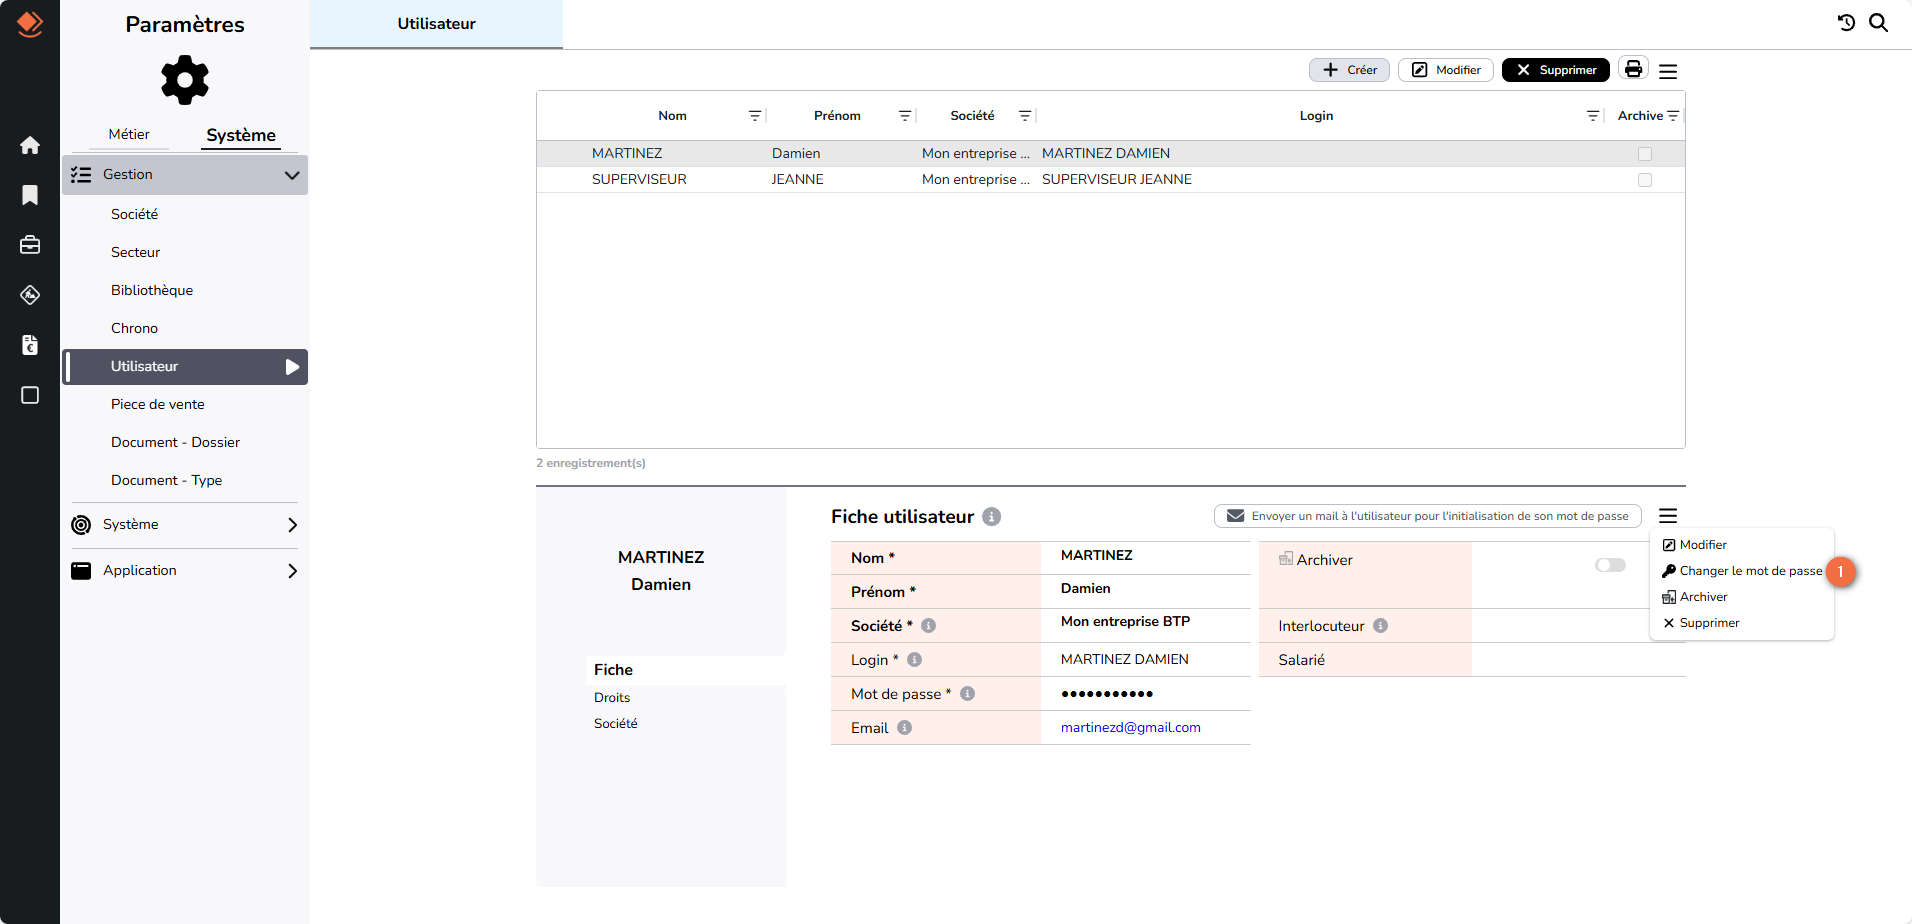Check Archive box for SUPERVISEUR row
The image size is (1912, 924).
pos(1645,180)
